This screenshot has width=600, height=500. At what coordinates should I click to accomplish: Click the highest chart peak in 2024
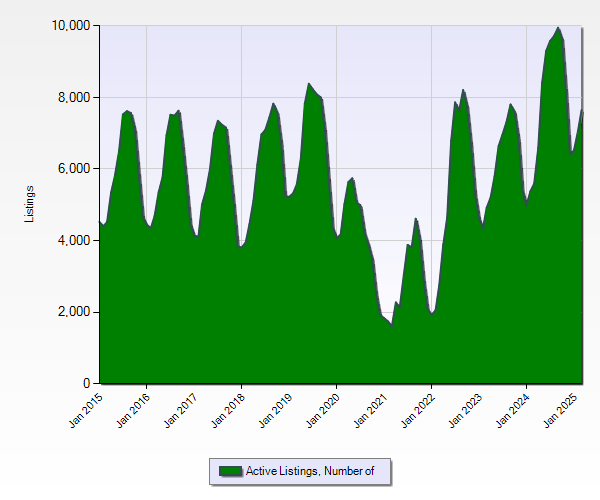click(x=557, y=28)
